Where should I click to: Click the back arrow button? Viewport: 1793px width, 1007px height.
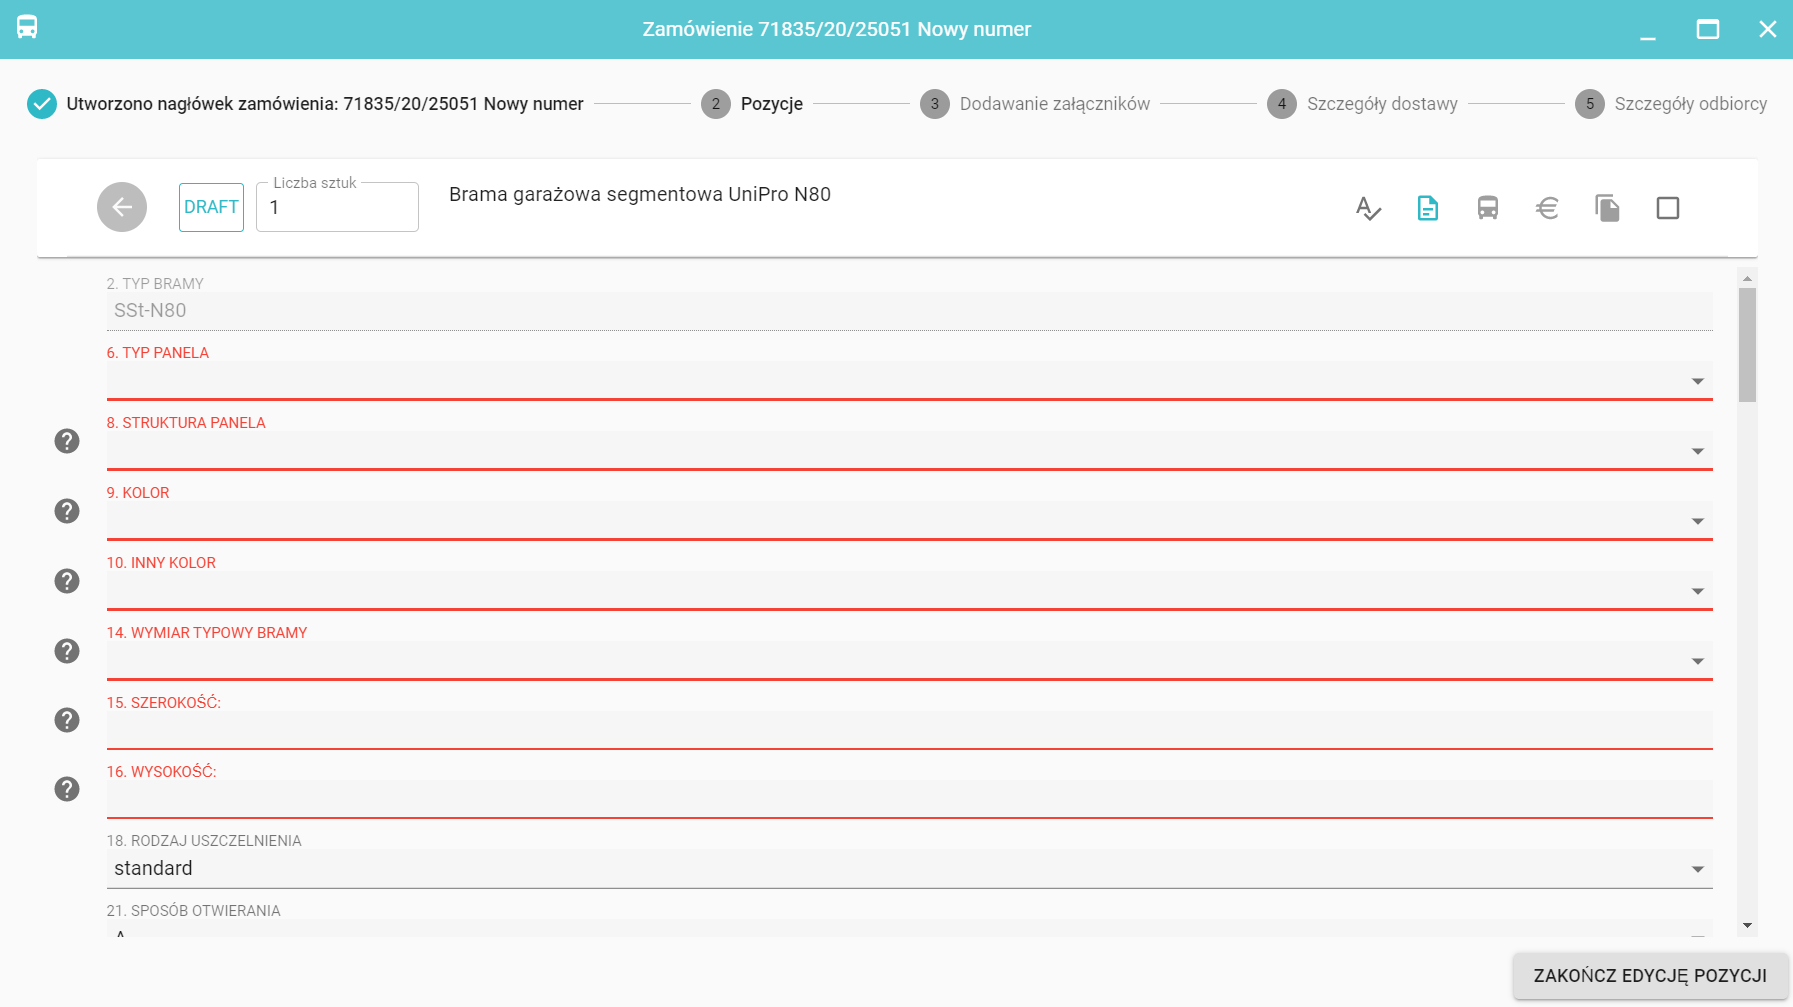tap(122, 207)
